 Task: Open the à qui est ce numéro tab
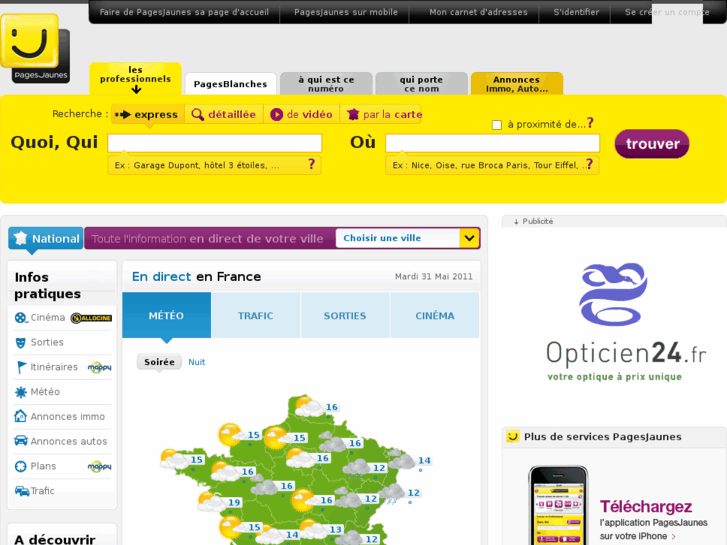326,84
